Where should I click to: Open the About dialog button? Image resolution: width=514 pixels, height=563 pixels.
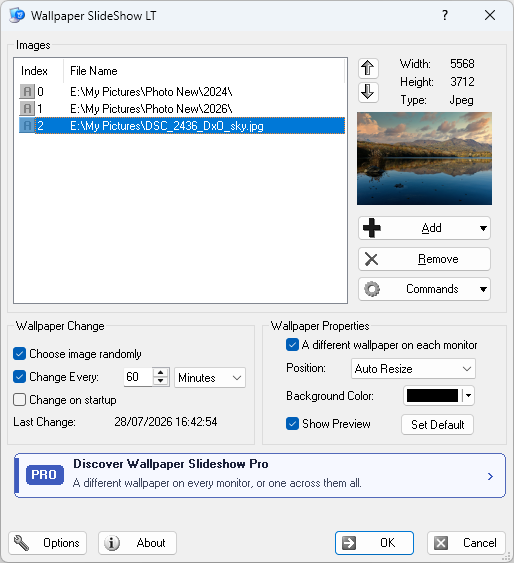point(137,543)
